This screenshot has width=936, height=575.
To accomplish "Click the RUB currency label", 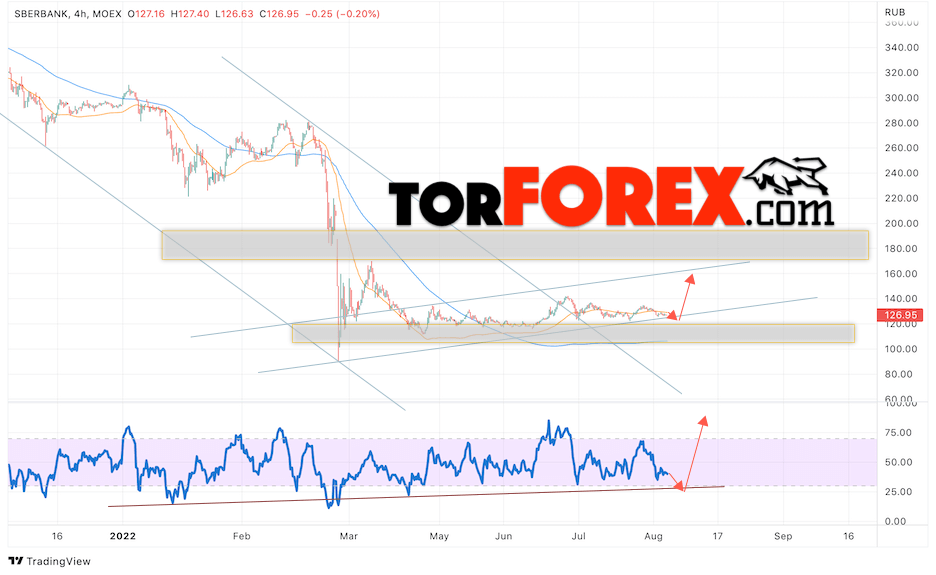I will pyautogui.click(x=895, y=12).
